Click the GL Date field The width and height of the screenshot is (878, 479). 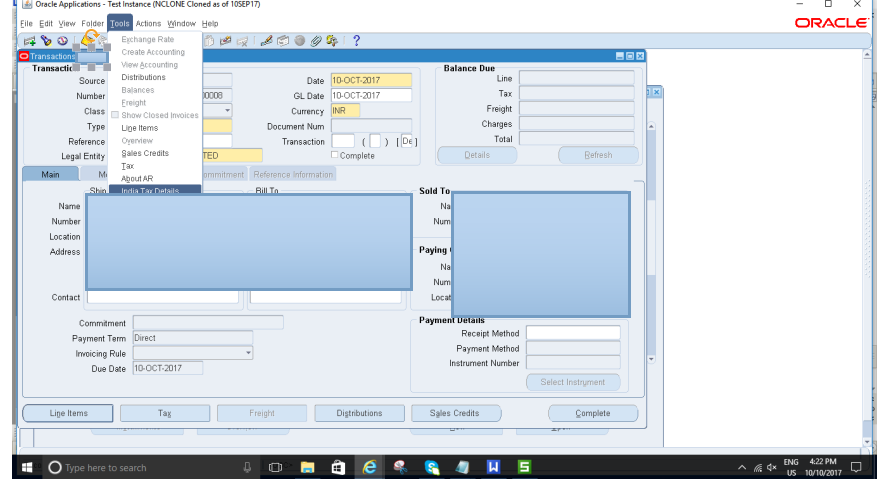coord(371,96)
